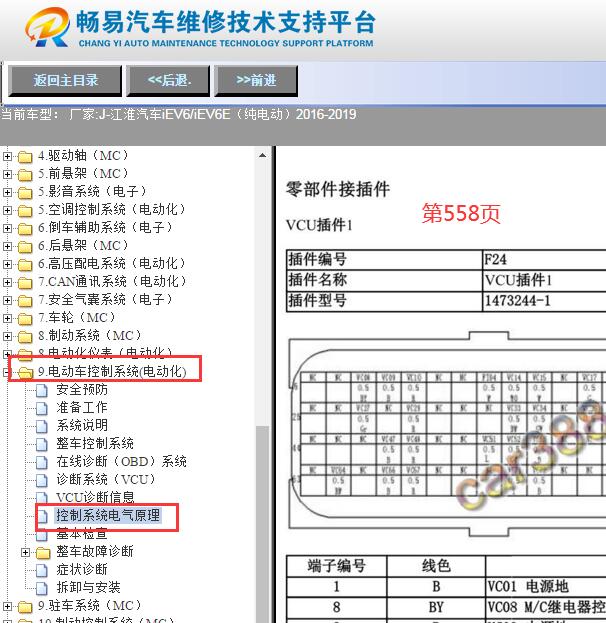Click page icon beside 控制系统电气原理
Viewport: 606px width, 623px height.
pos(43,517)
